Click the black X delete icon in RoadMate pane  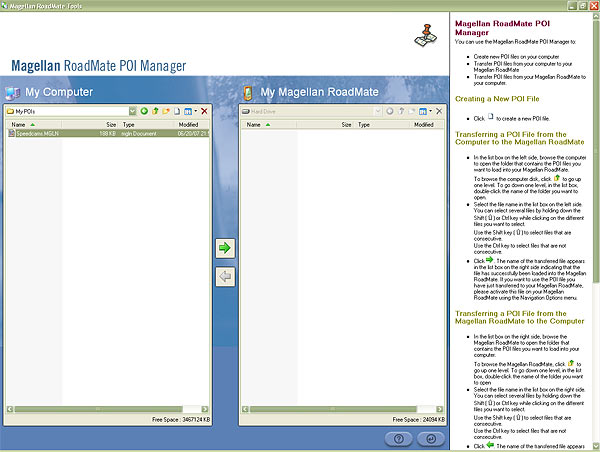[439, 111]
